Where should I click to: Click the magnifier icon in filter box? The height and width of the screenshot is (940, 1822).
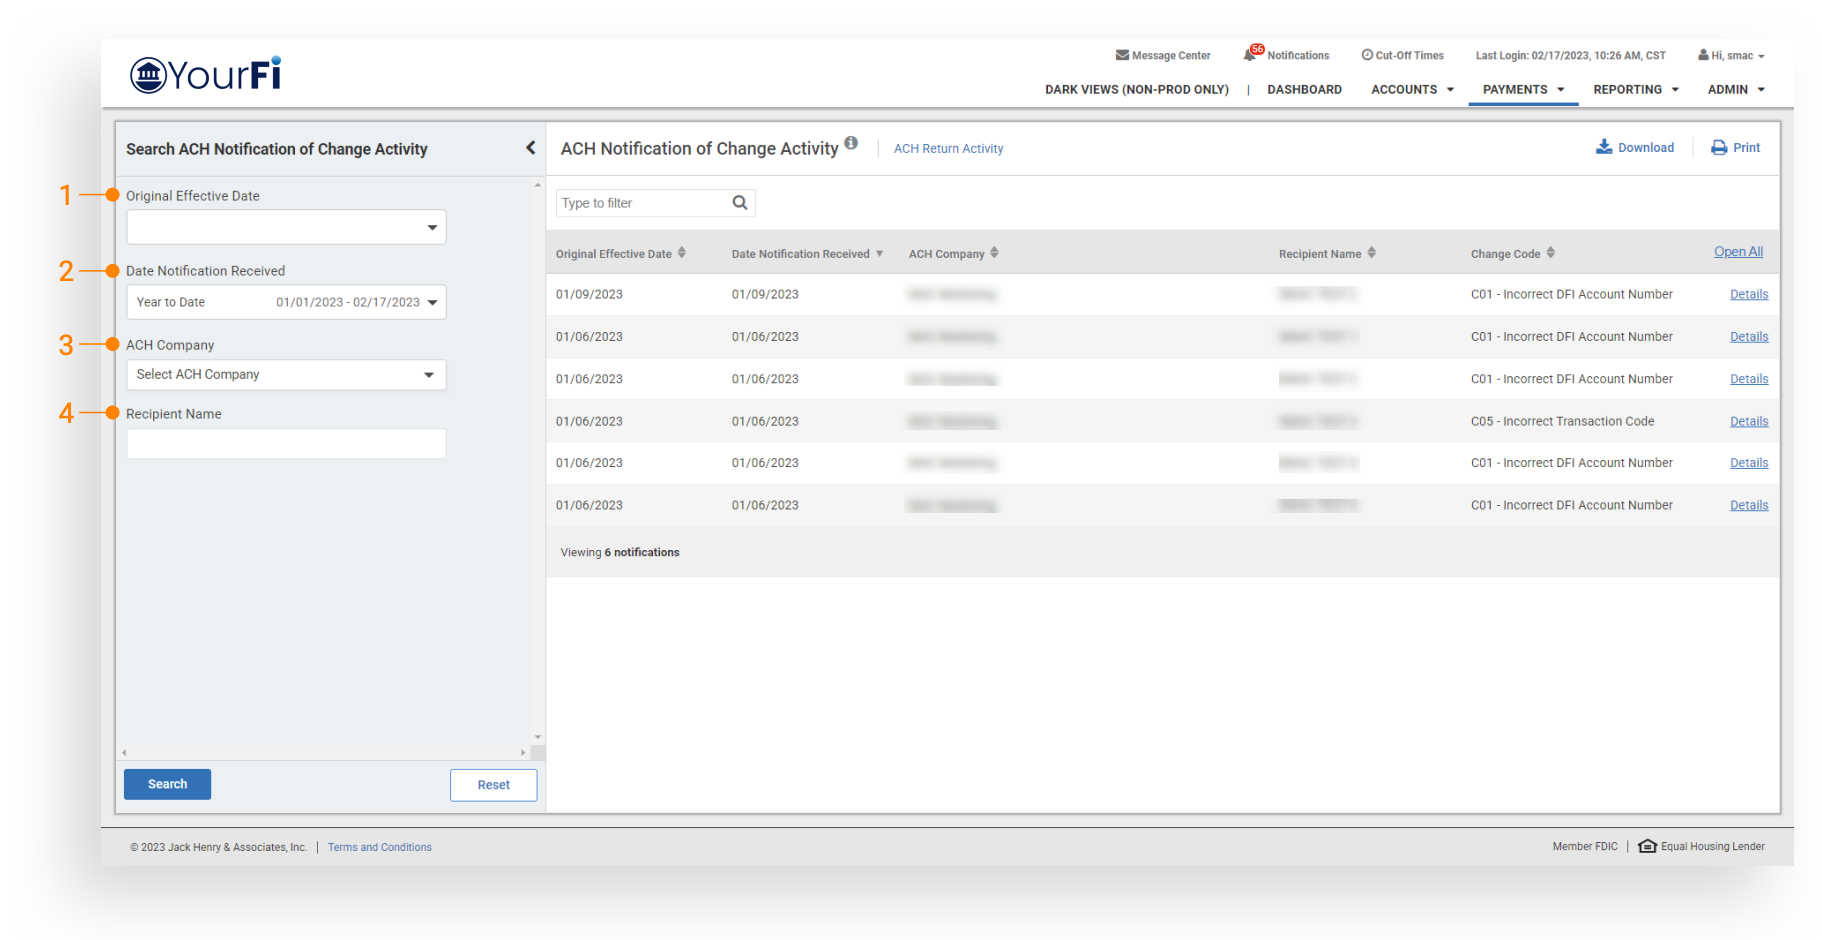[x=740, y=203]
